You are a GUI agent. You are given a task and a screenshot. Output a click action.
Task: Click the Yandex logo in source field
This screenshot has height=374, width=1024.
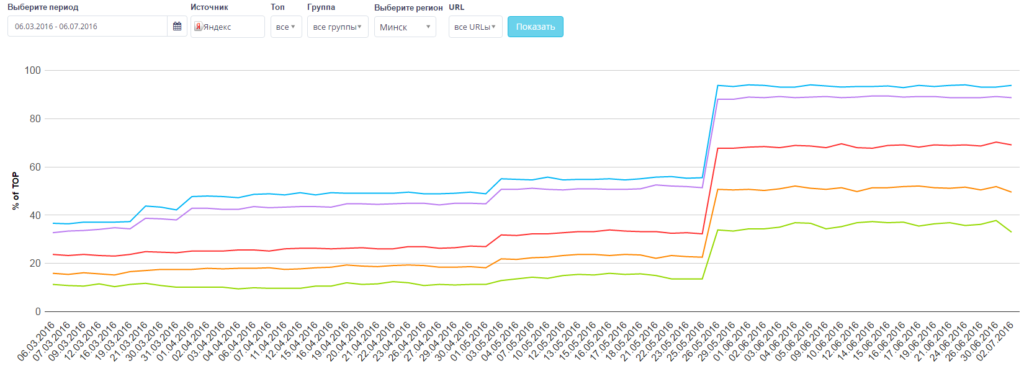click(198, 27)
